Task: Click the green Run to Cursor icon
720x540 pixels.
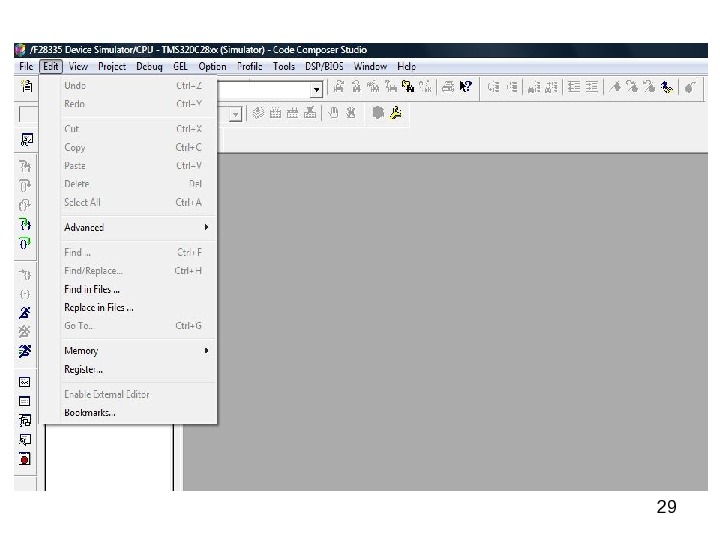Action: 25,224
